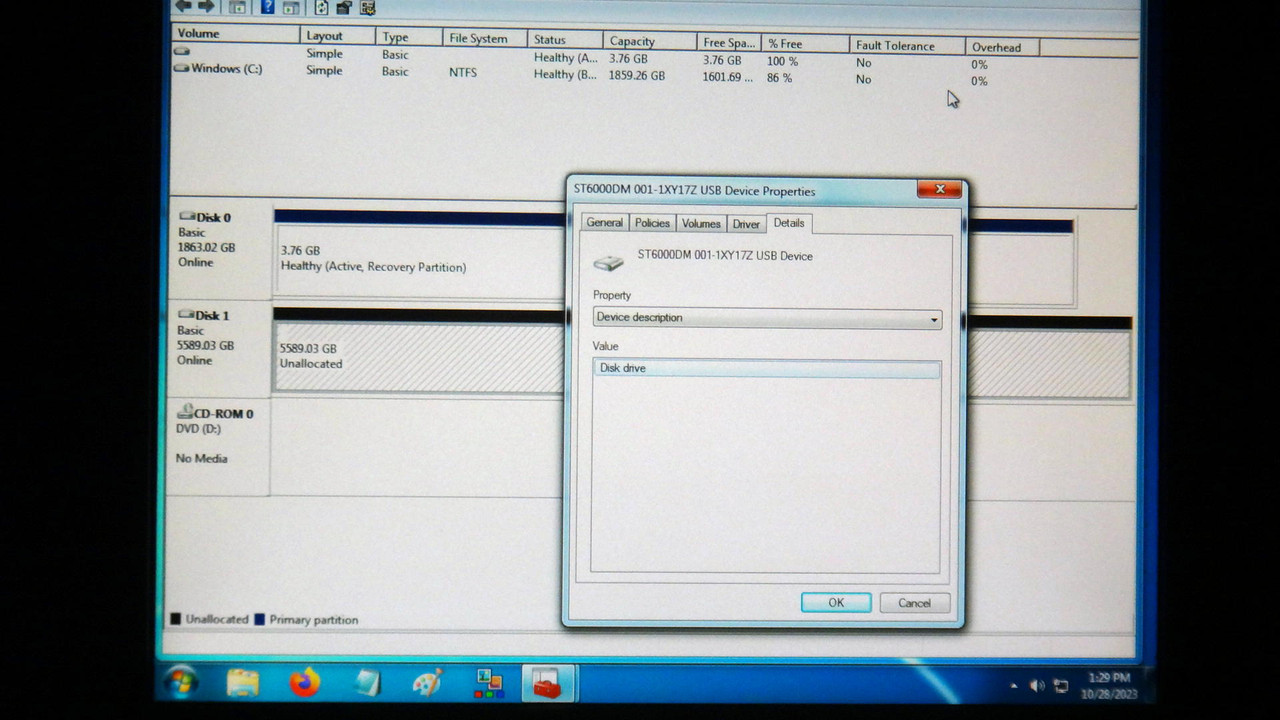Select the Windows (C:) volume icon

click(181, 68)
